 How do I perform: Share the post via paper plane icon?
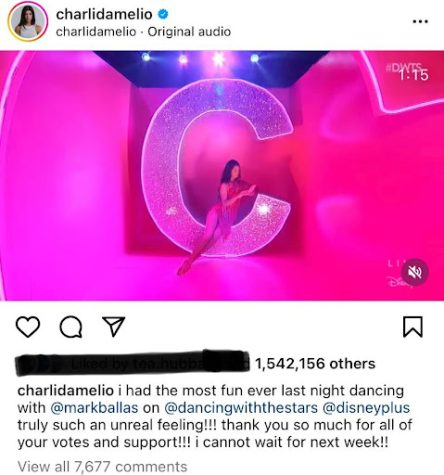tap(114, 326)
